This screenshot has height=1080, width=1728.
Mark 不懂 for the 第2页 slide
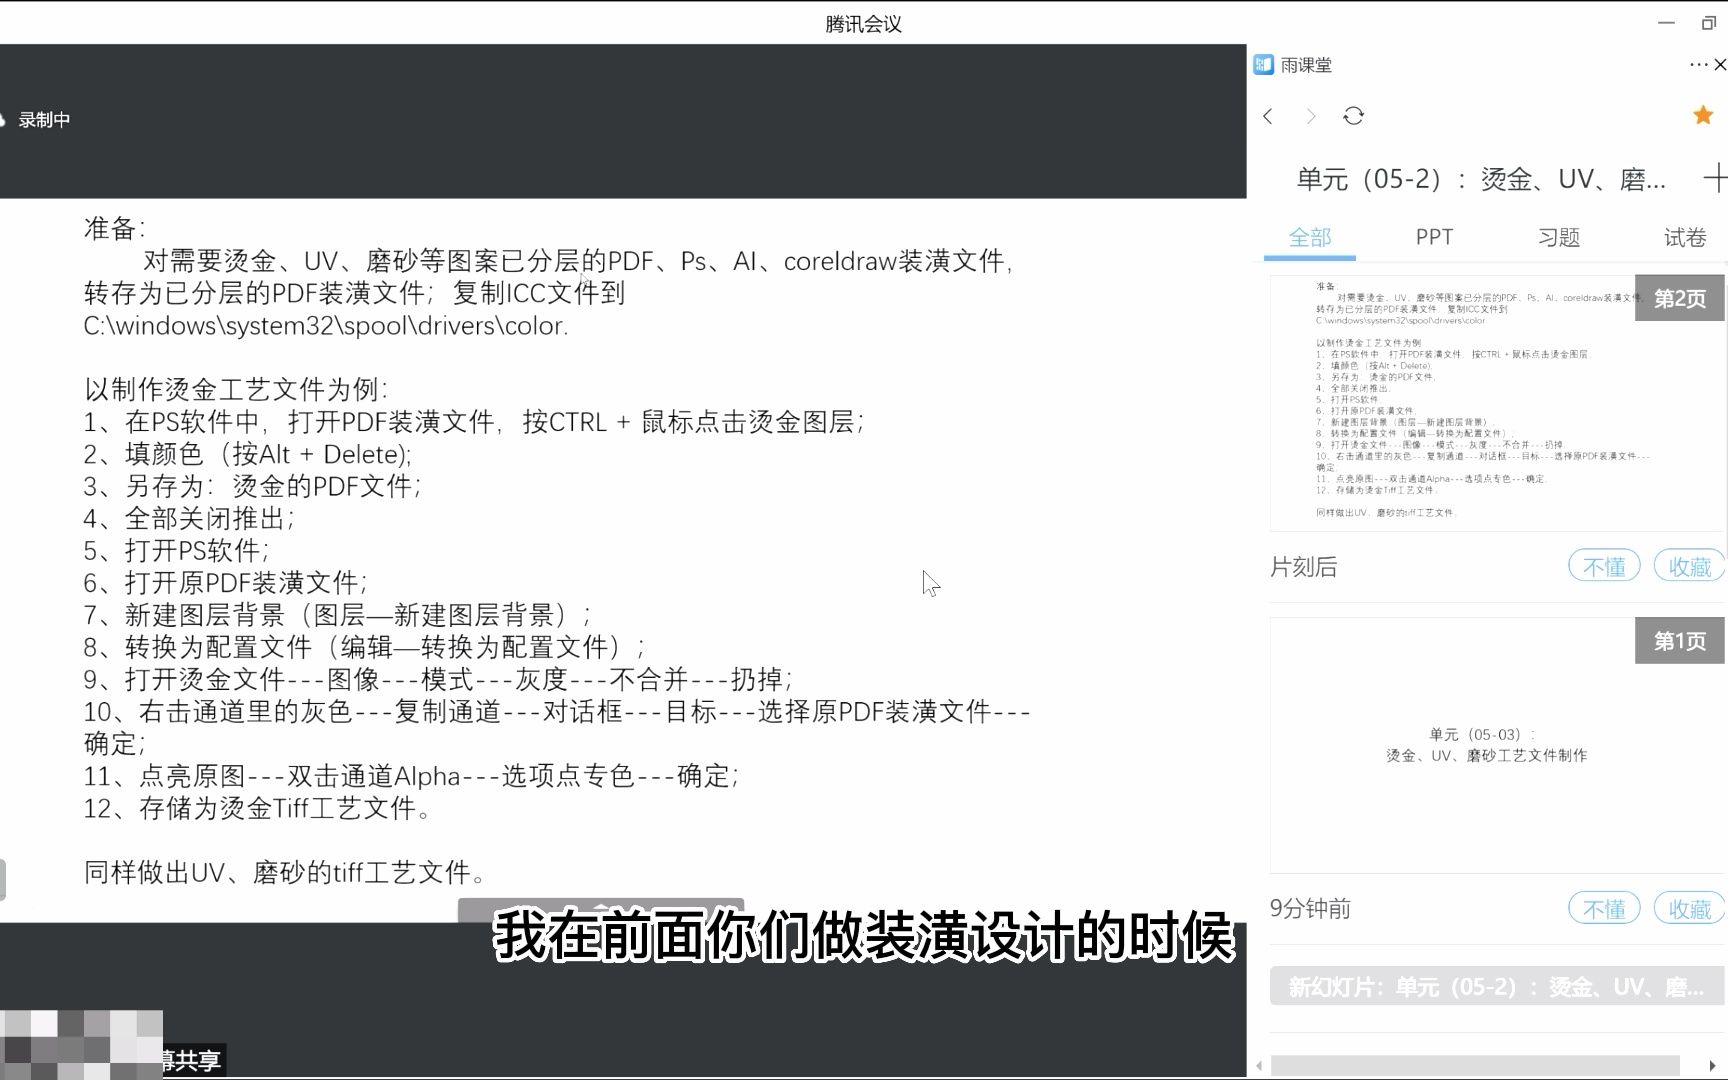point(1605,567)
